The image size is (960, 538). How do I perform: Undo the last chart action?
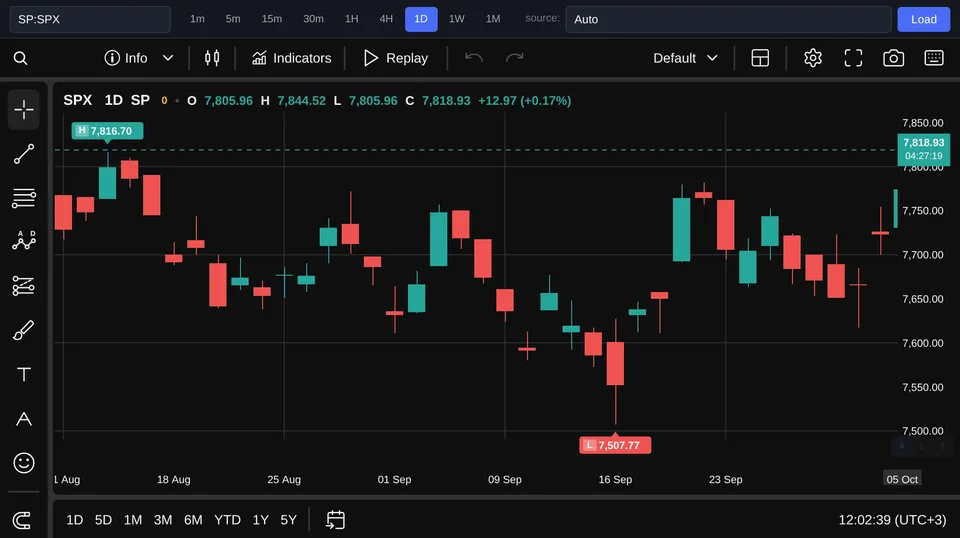coord(474,58)
